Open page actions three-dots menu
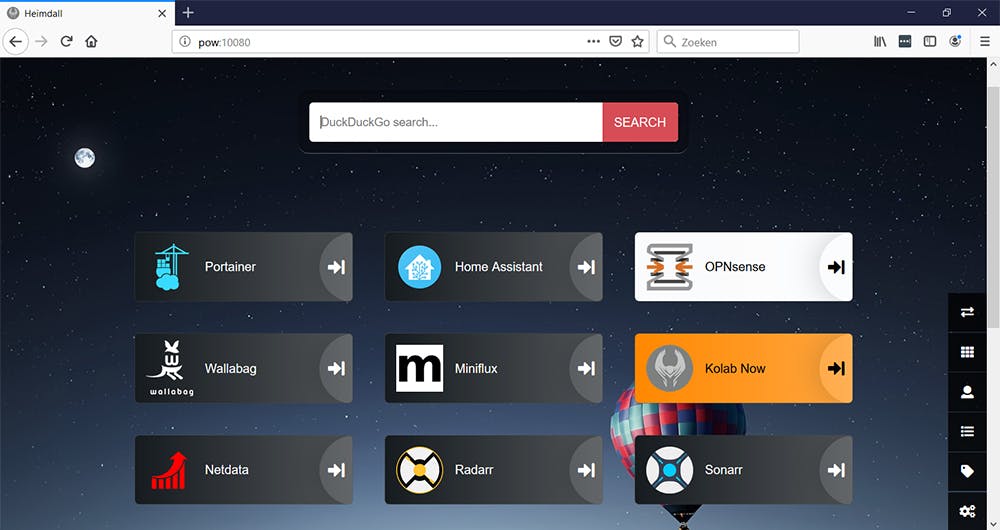Screen dimensions: 1000x530 594,41
